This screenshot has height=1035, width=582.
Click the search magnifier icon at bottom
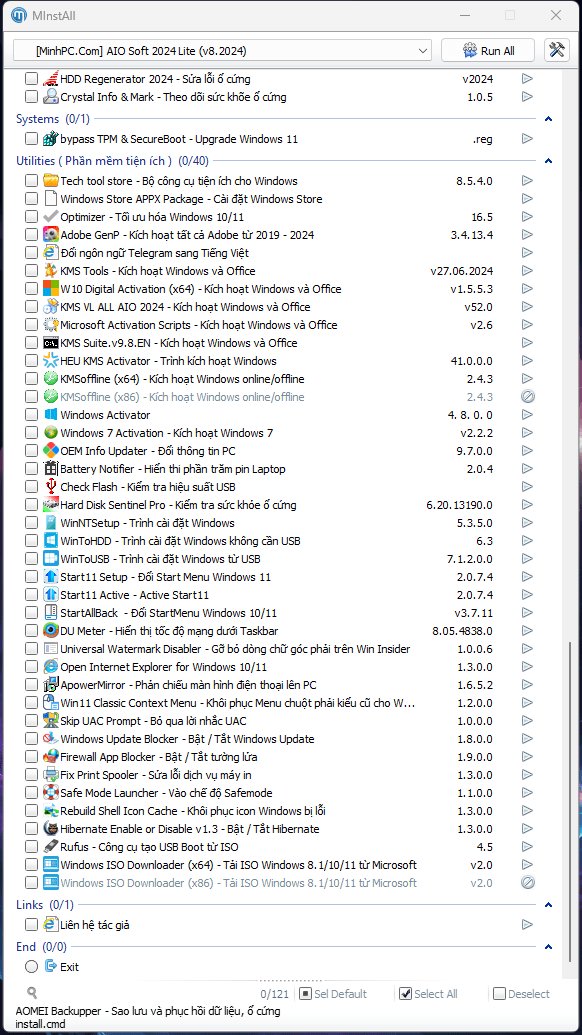pos(32,992)
